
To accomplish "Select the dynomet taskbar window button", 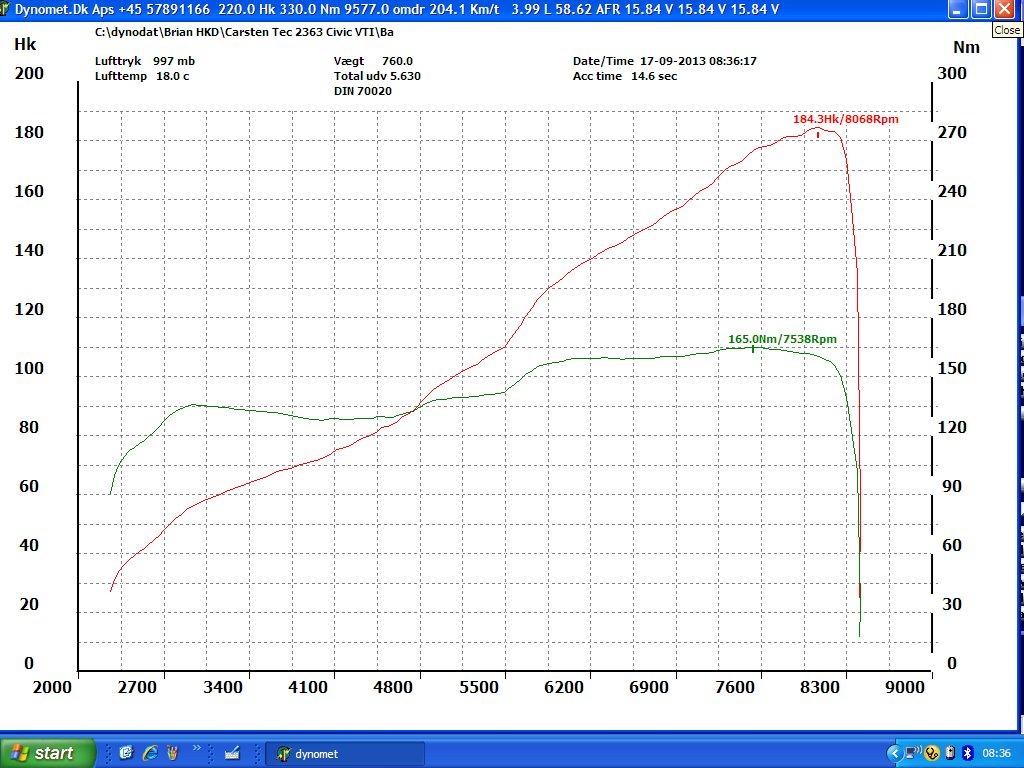I will click(x=345, y=753).
